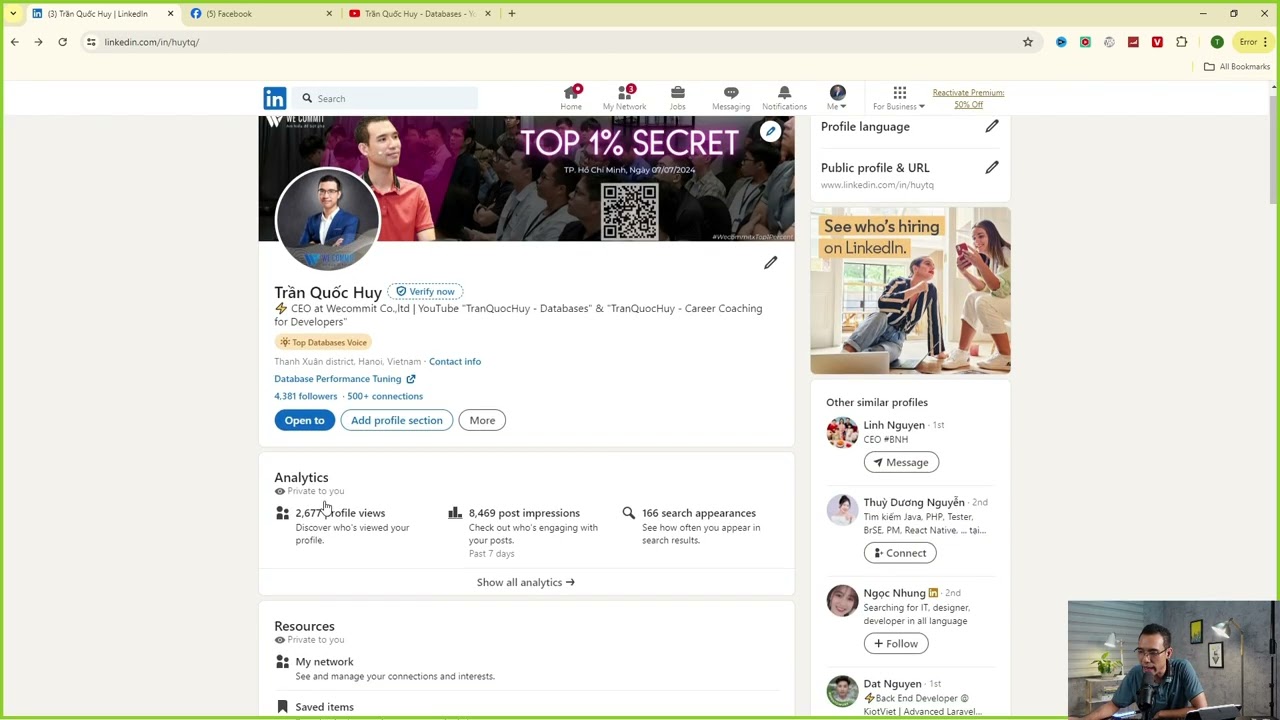This screenshot has width=1280, height=720.
Task: Click the Open to button
Action: point(304,420)
